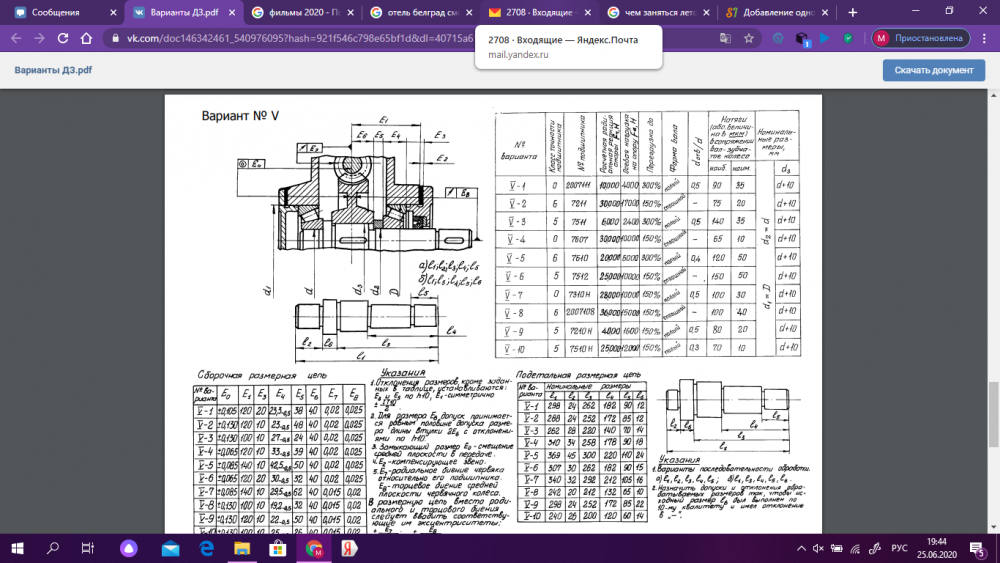This screenshot has height=563, width=1000.
Task: Bookmark this page with the star icon
Action: coord(748,38)
